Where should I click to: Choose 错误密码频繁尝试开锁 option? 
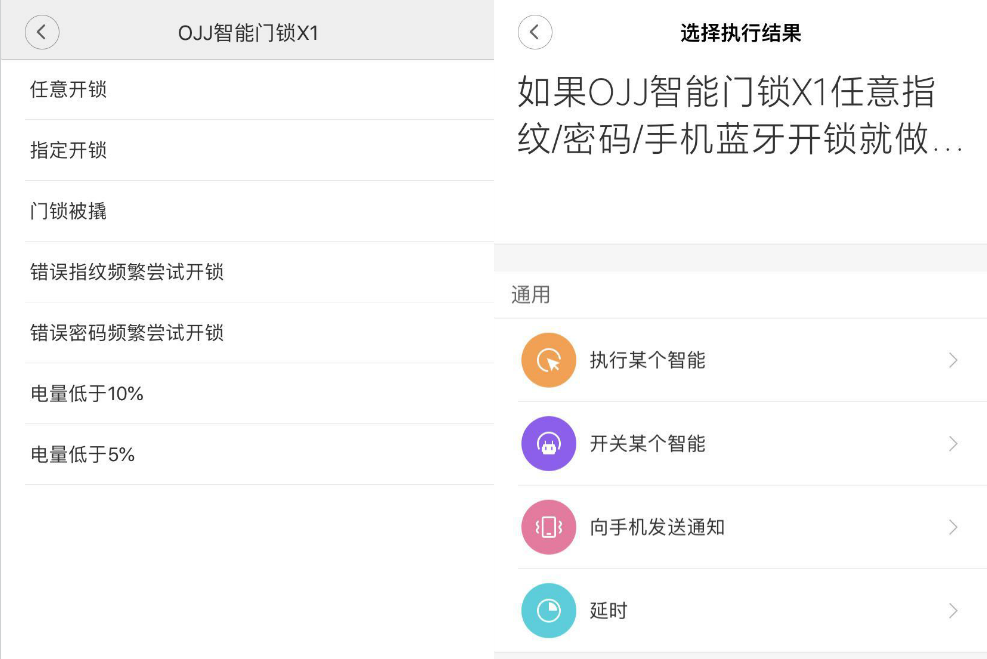click(127, 333)
